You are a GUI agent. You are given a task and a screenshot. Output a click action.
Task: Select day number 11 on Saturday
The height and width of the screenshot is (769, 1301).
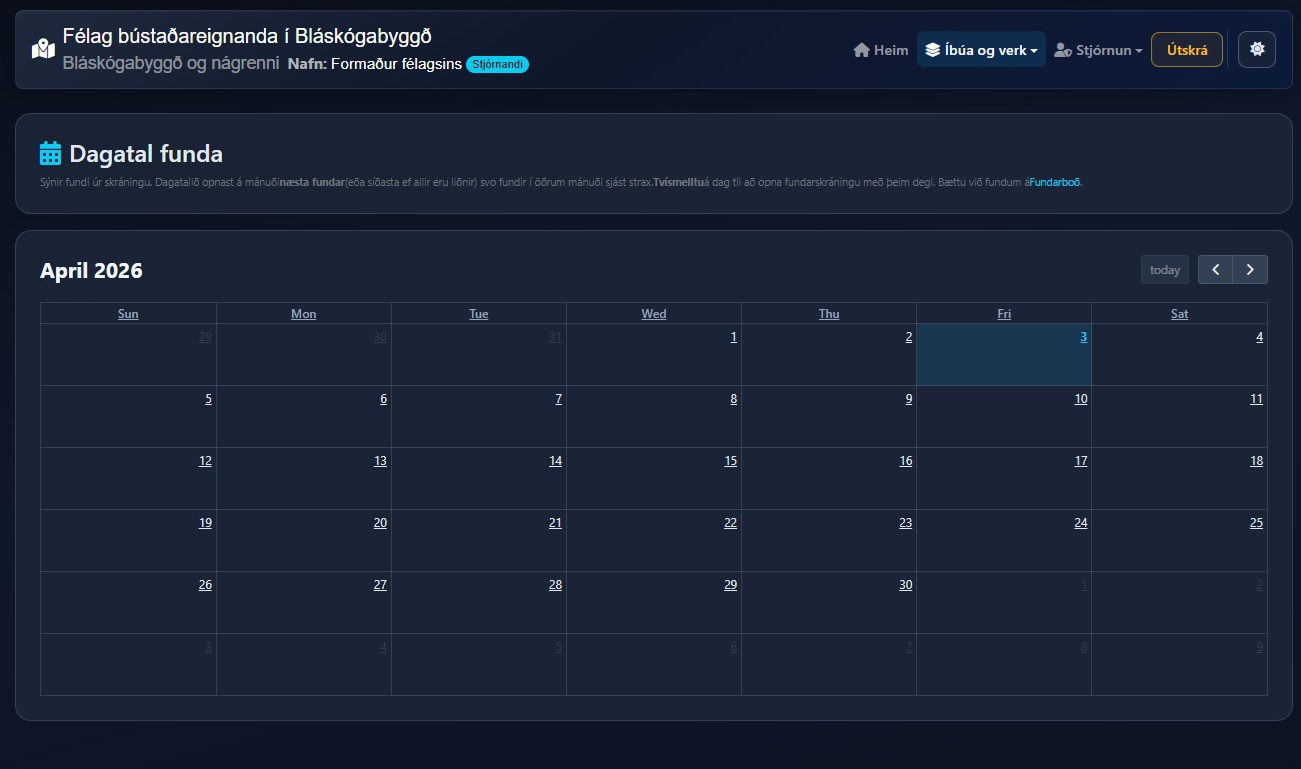pos(1256,399)
